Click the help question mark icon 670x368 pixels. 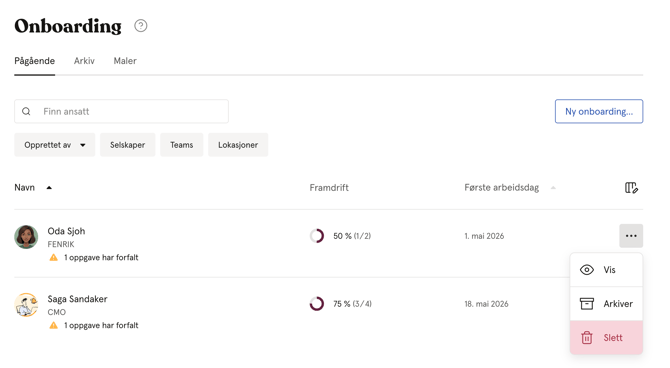[141, 26]
